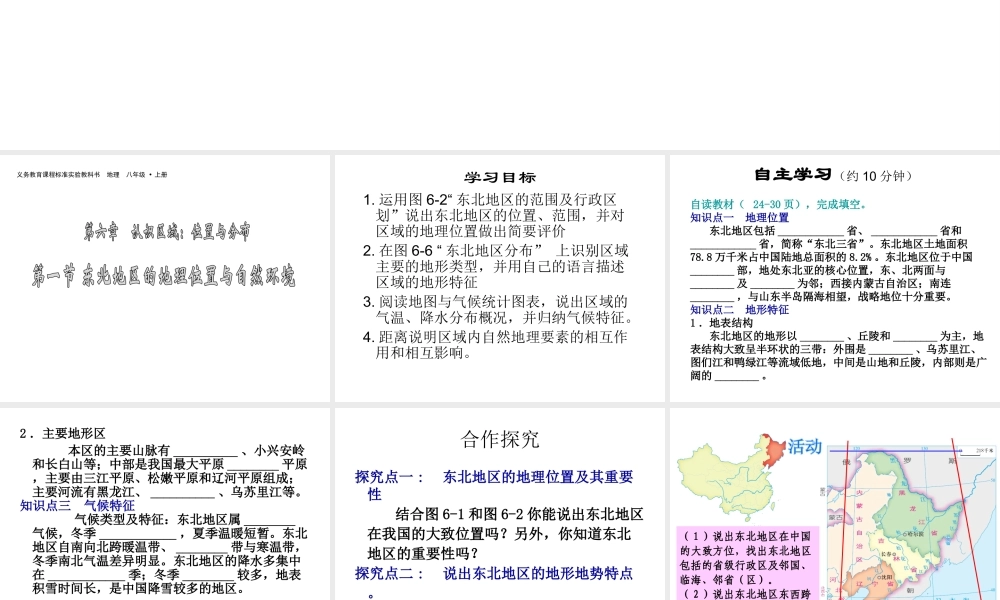Click the heading 学习目标

point(500,178)
